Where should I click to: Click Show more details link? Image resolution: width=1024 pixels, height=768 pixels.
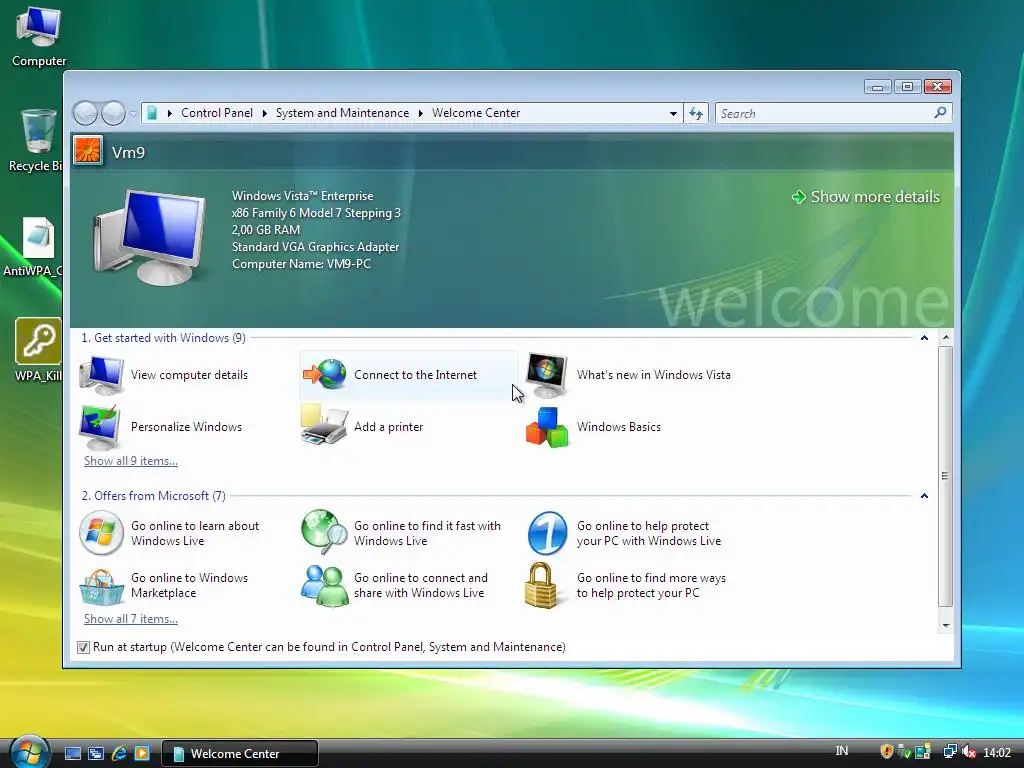tap(866, 197)
